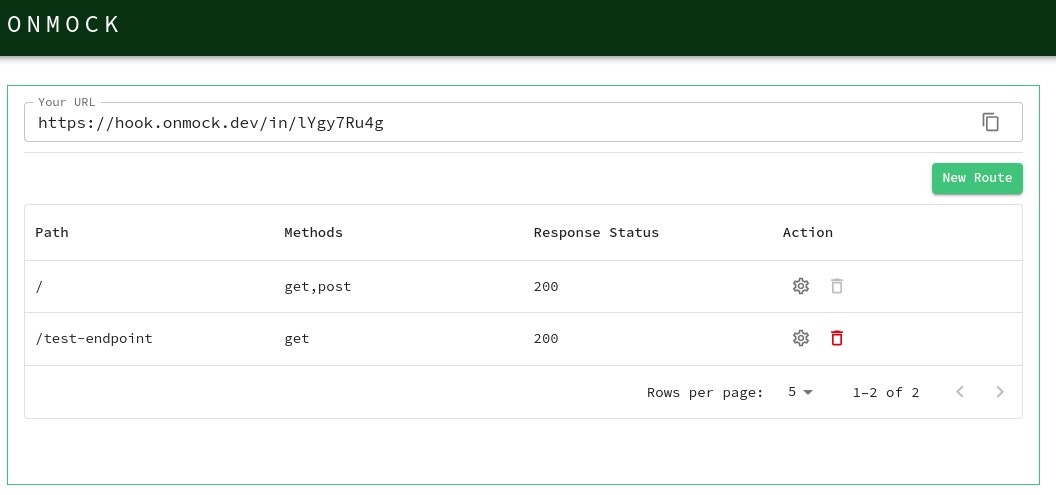Screen dimensions: 1056x495
Task: Copy the hook URL with the copy icon
Action: point(990,122)
